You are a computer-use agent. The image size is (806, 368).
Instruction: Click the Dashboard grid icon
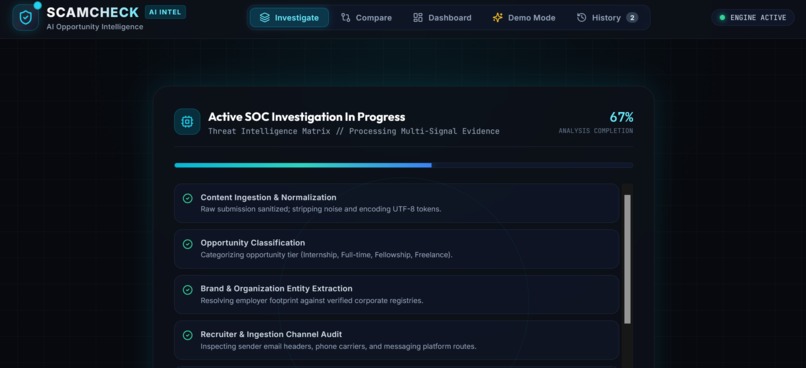coord(418,17)
